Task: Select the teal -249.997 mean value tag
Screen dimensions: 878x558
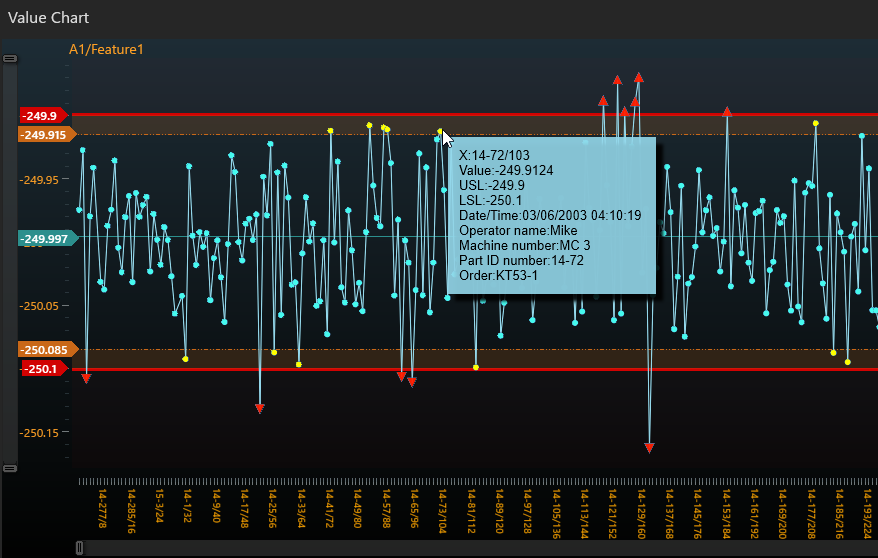Action: [x=45, y=239]
